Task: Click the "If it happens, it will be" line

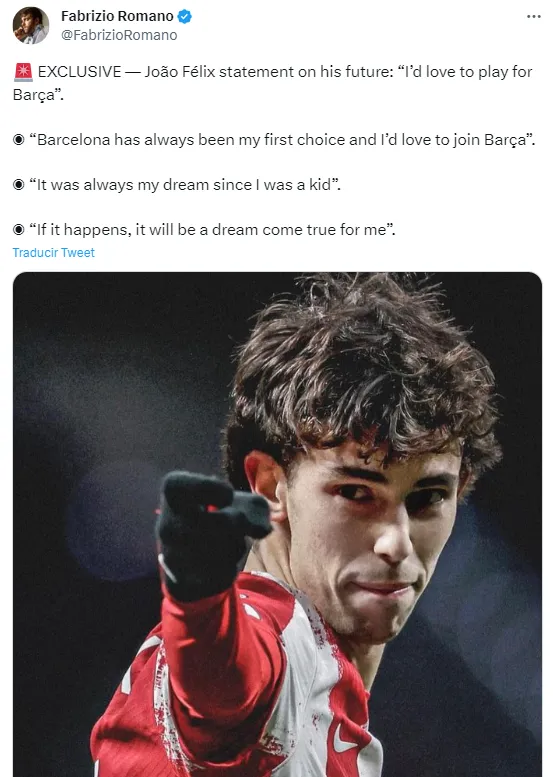Action: [212, 230]
